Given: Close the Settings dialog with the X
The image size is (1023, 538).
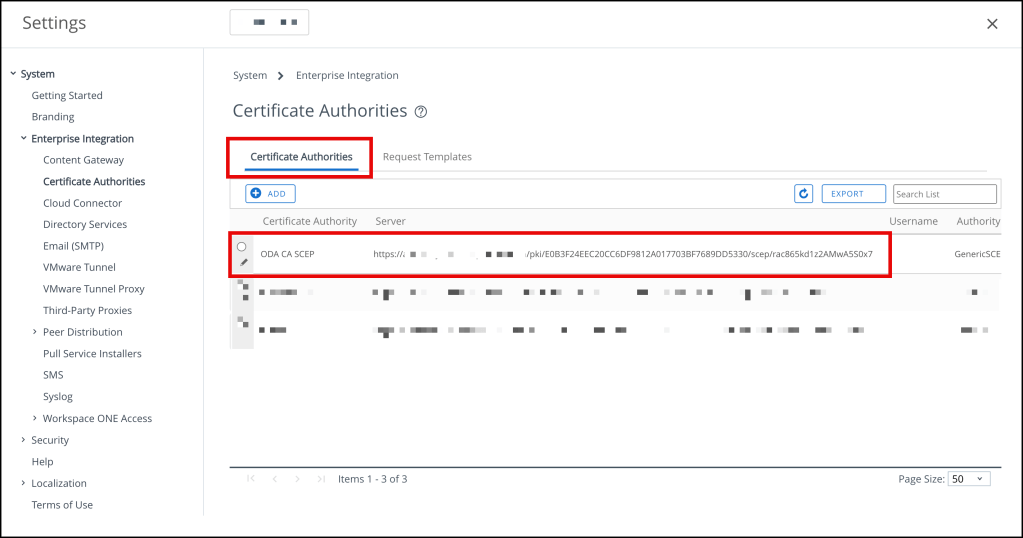Looking at the screenshot, I should 992,24.
